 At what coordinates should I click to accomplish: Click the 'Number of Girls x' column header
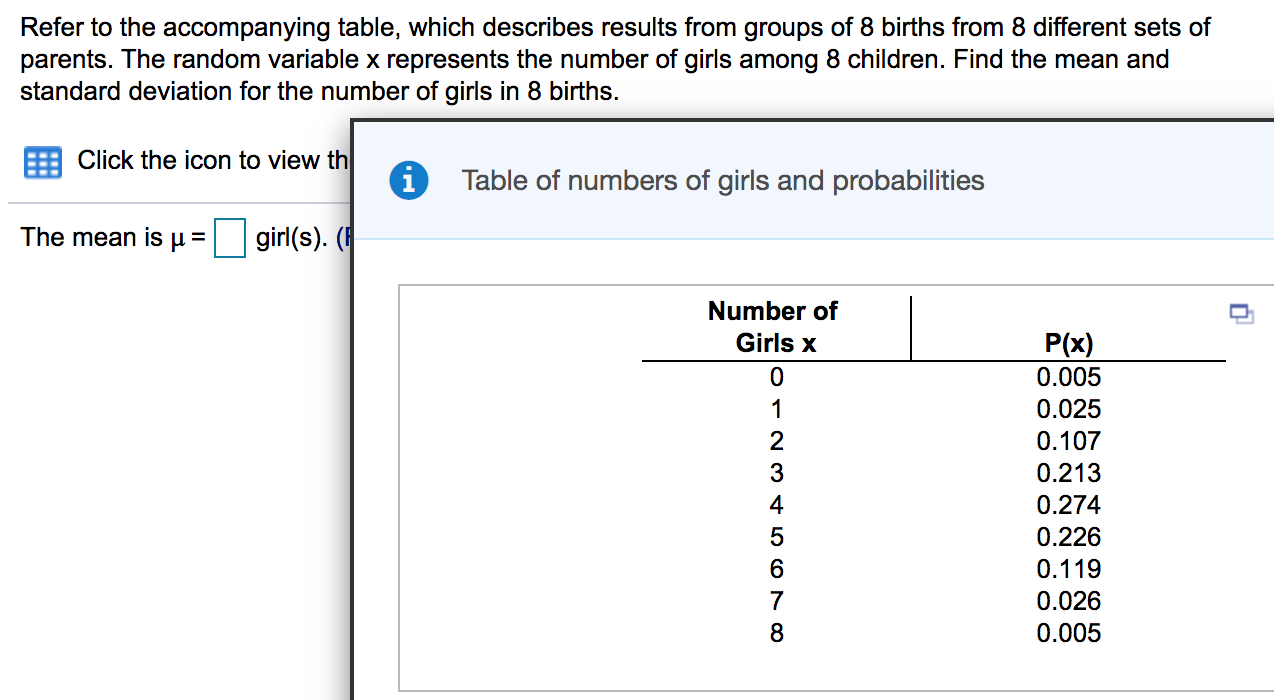click(773, 326)
